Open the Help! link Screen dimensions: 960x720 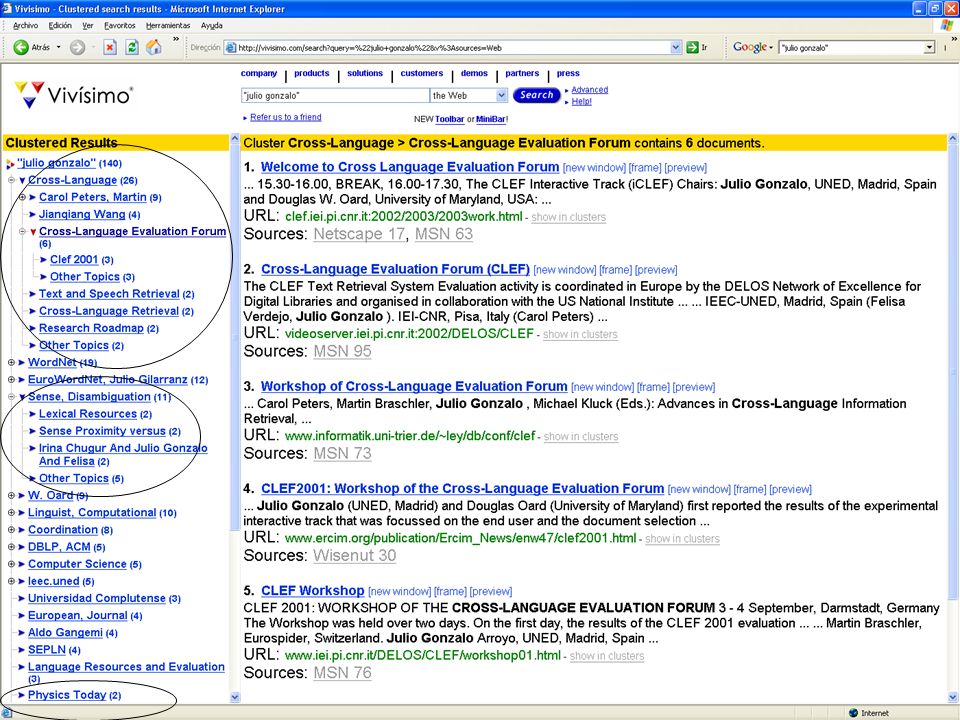(x=582, y=102)
